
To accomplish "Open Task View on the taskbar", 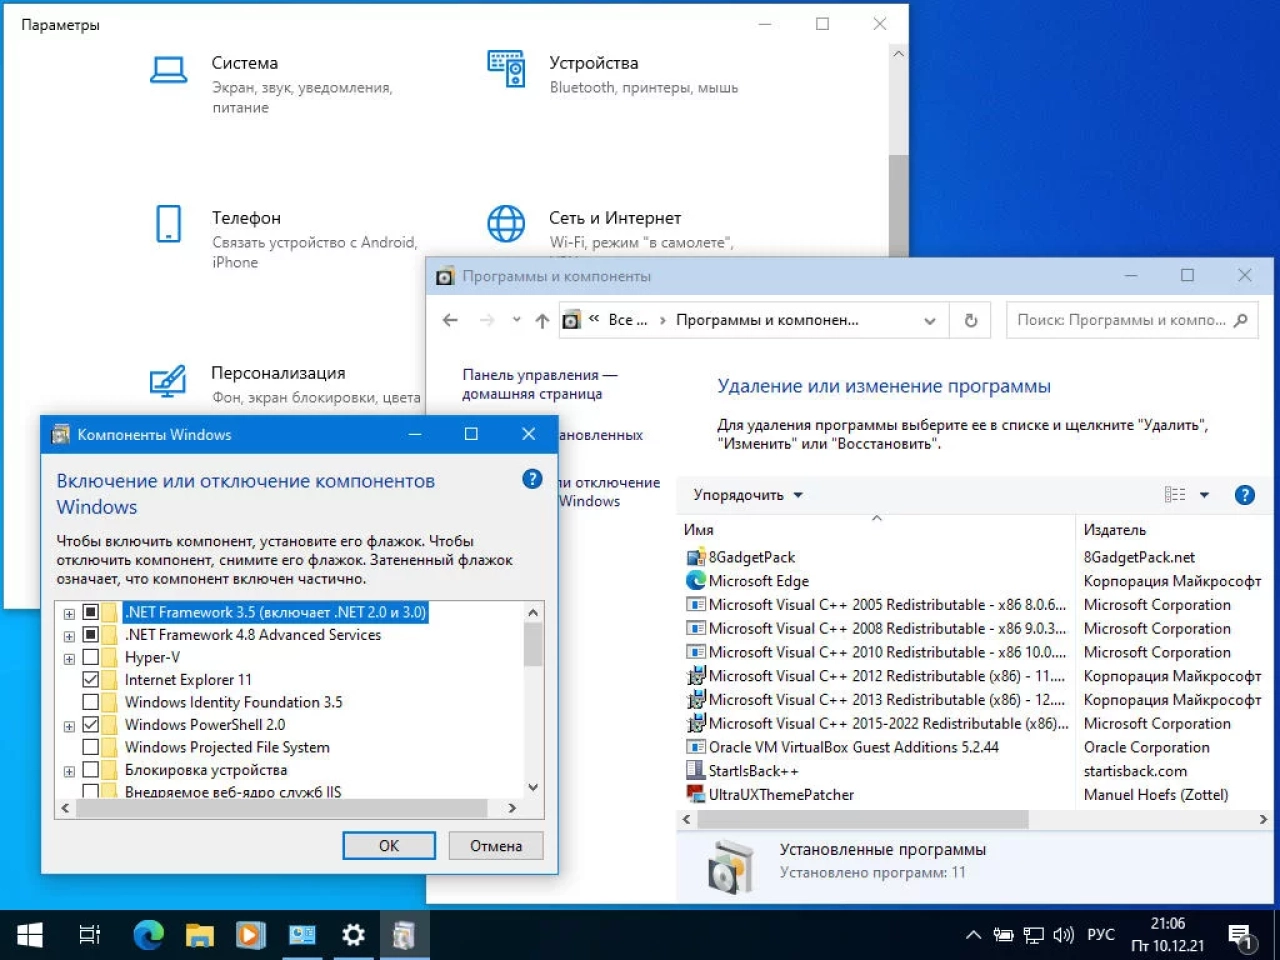I will (x=90, y=935).
